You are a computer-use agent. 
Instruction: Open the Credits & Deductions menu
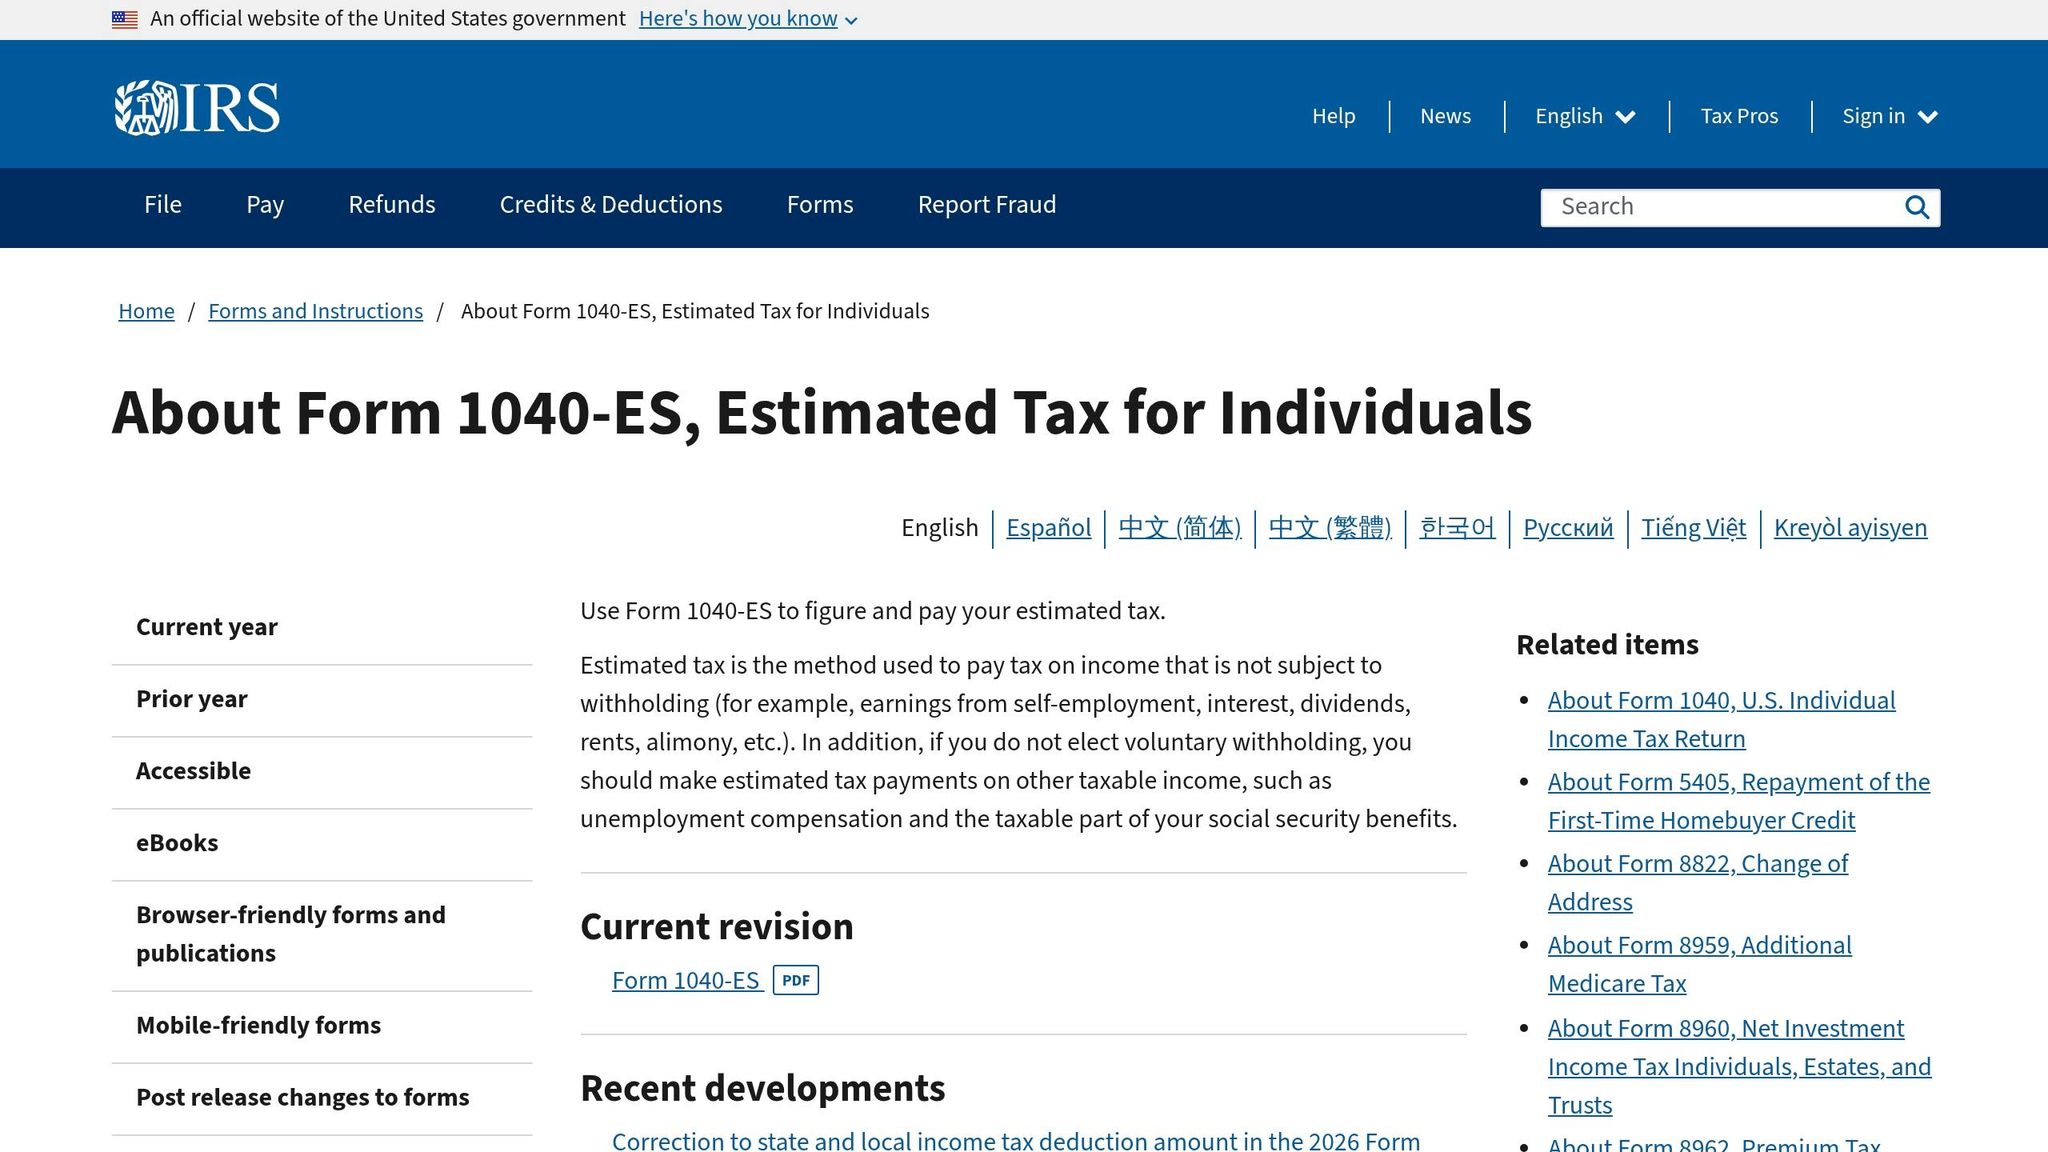tap(611, 205)
